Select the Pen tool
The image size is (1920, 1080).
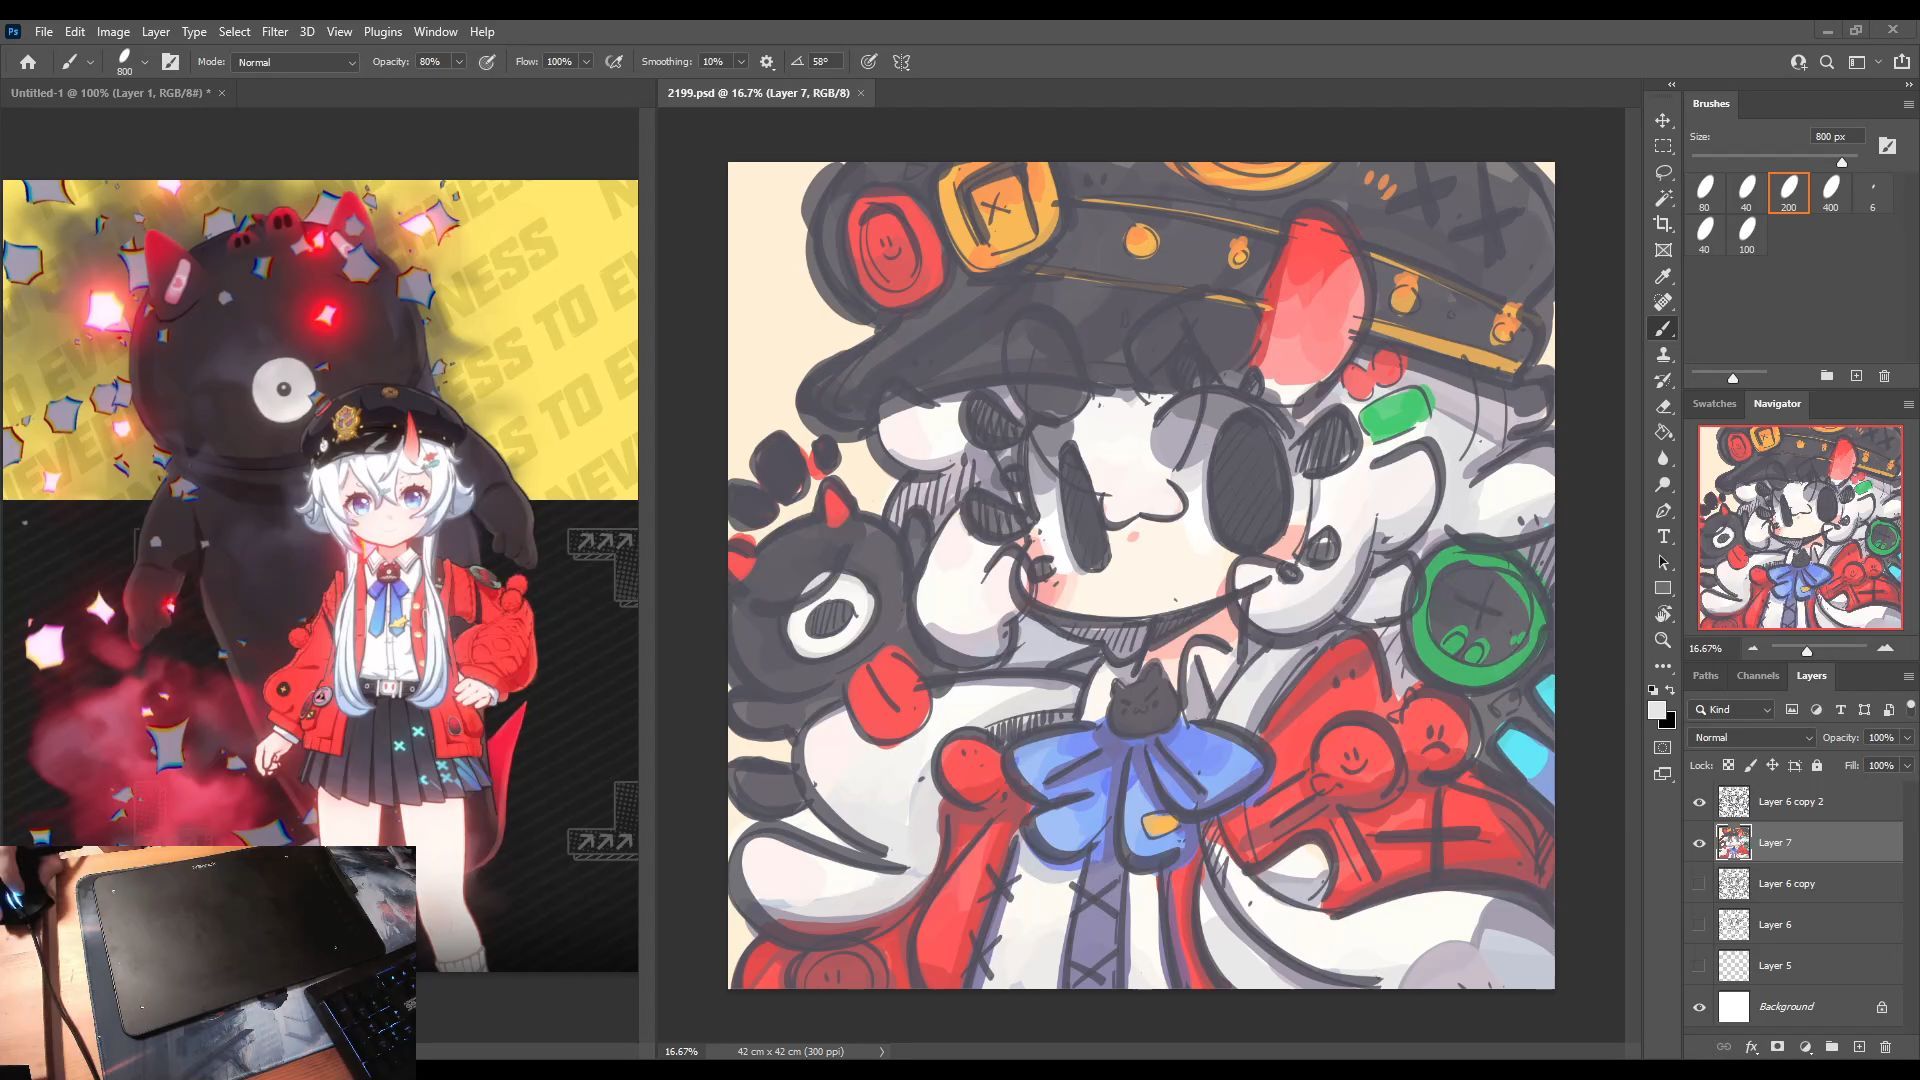1663,510
